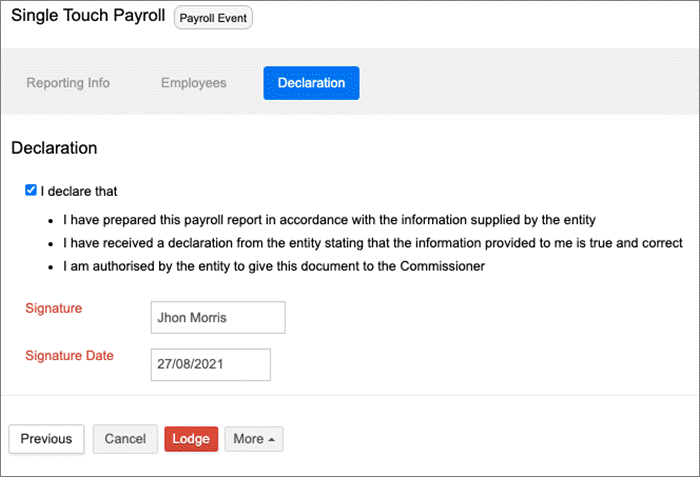The width and height of the screenshot is (700, 477).
Task: Click the 'authorised by the entity' statement
Action: pos(274,266)
